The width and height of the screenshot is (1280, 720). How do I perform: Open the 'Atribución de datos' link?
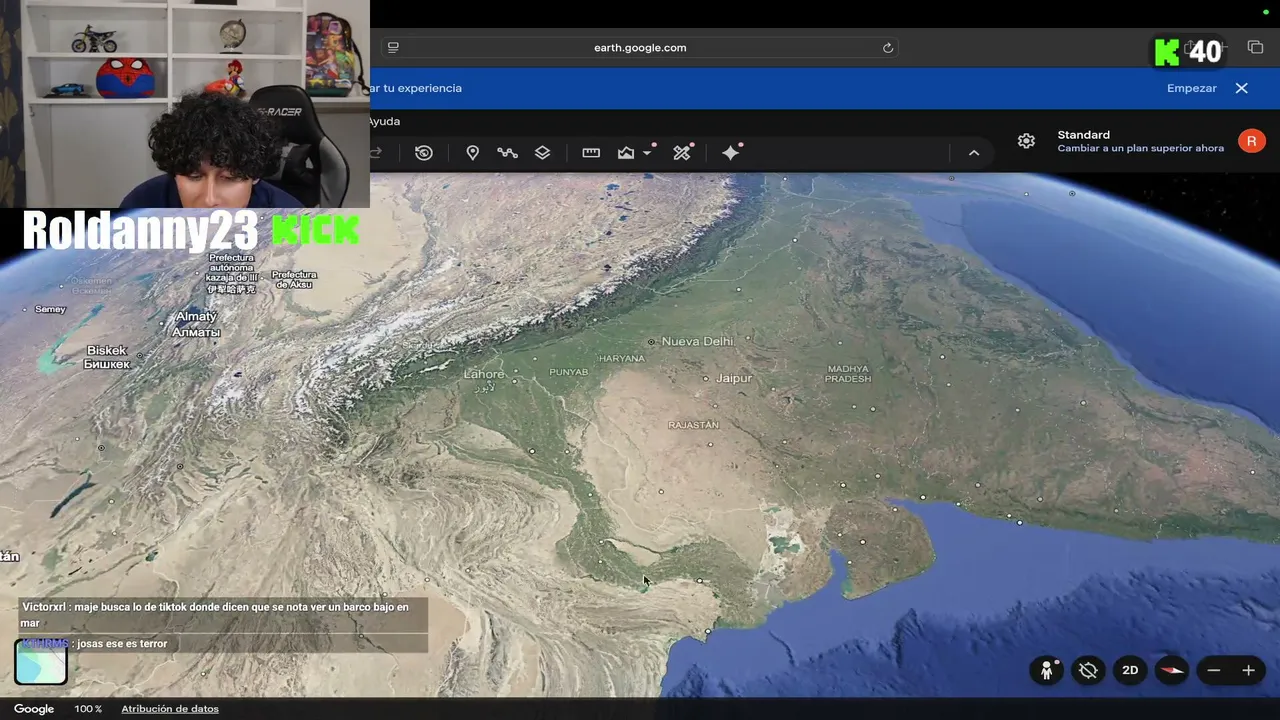(170, 709)
